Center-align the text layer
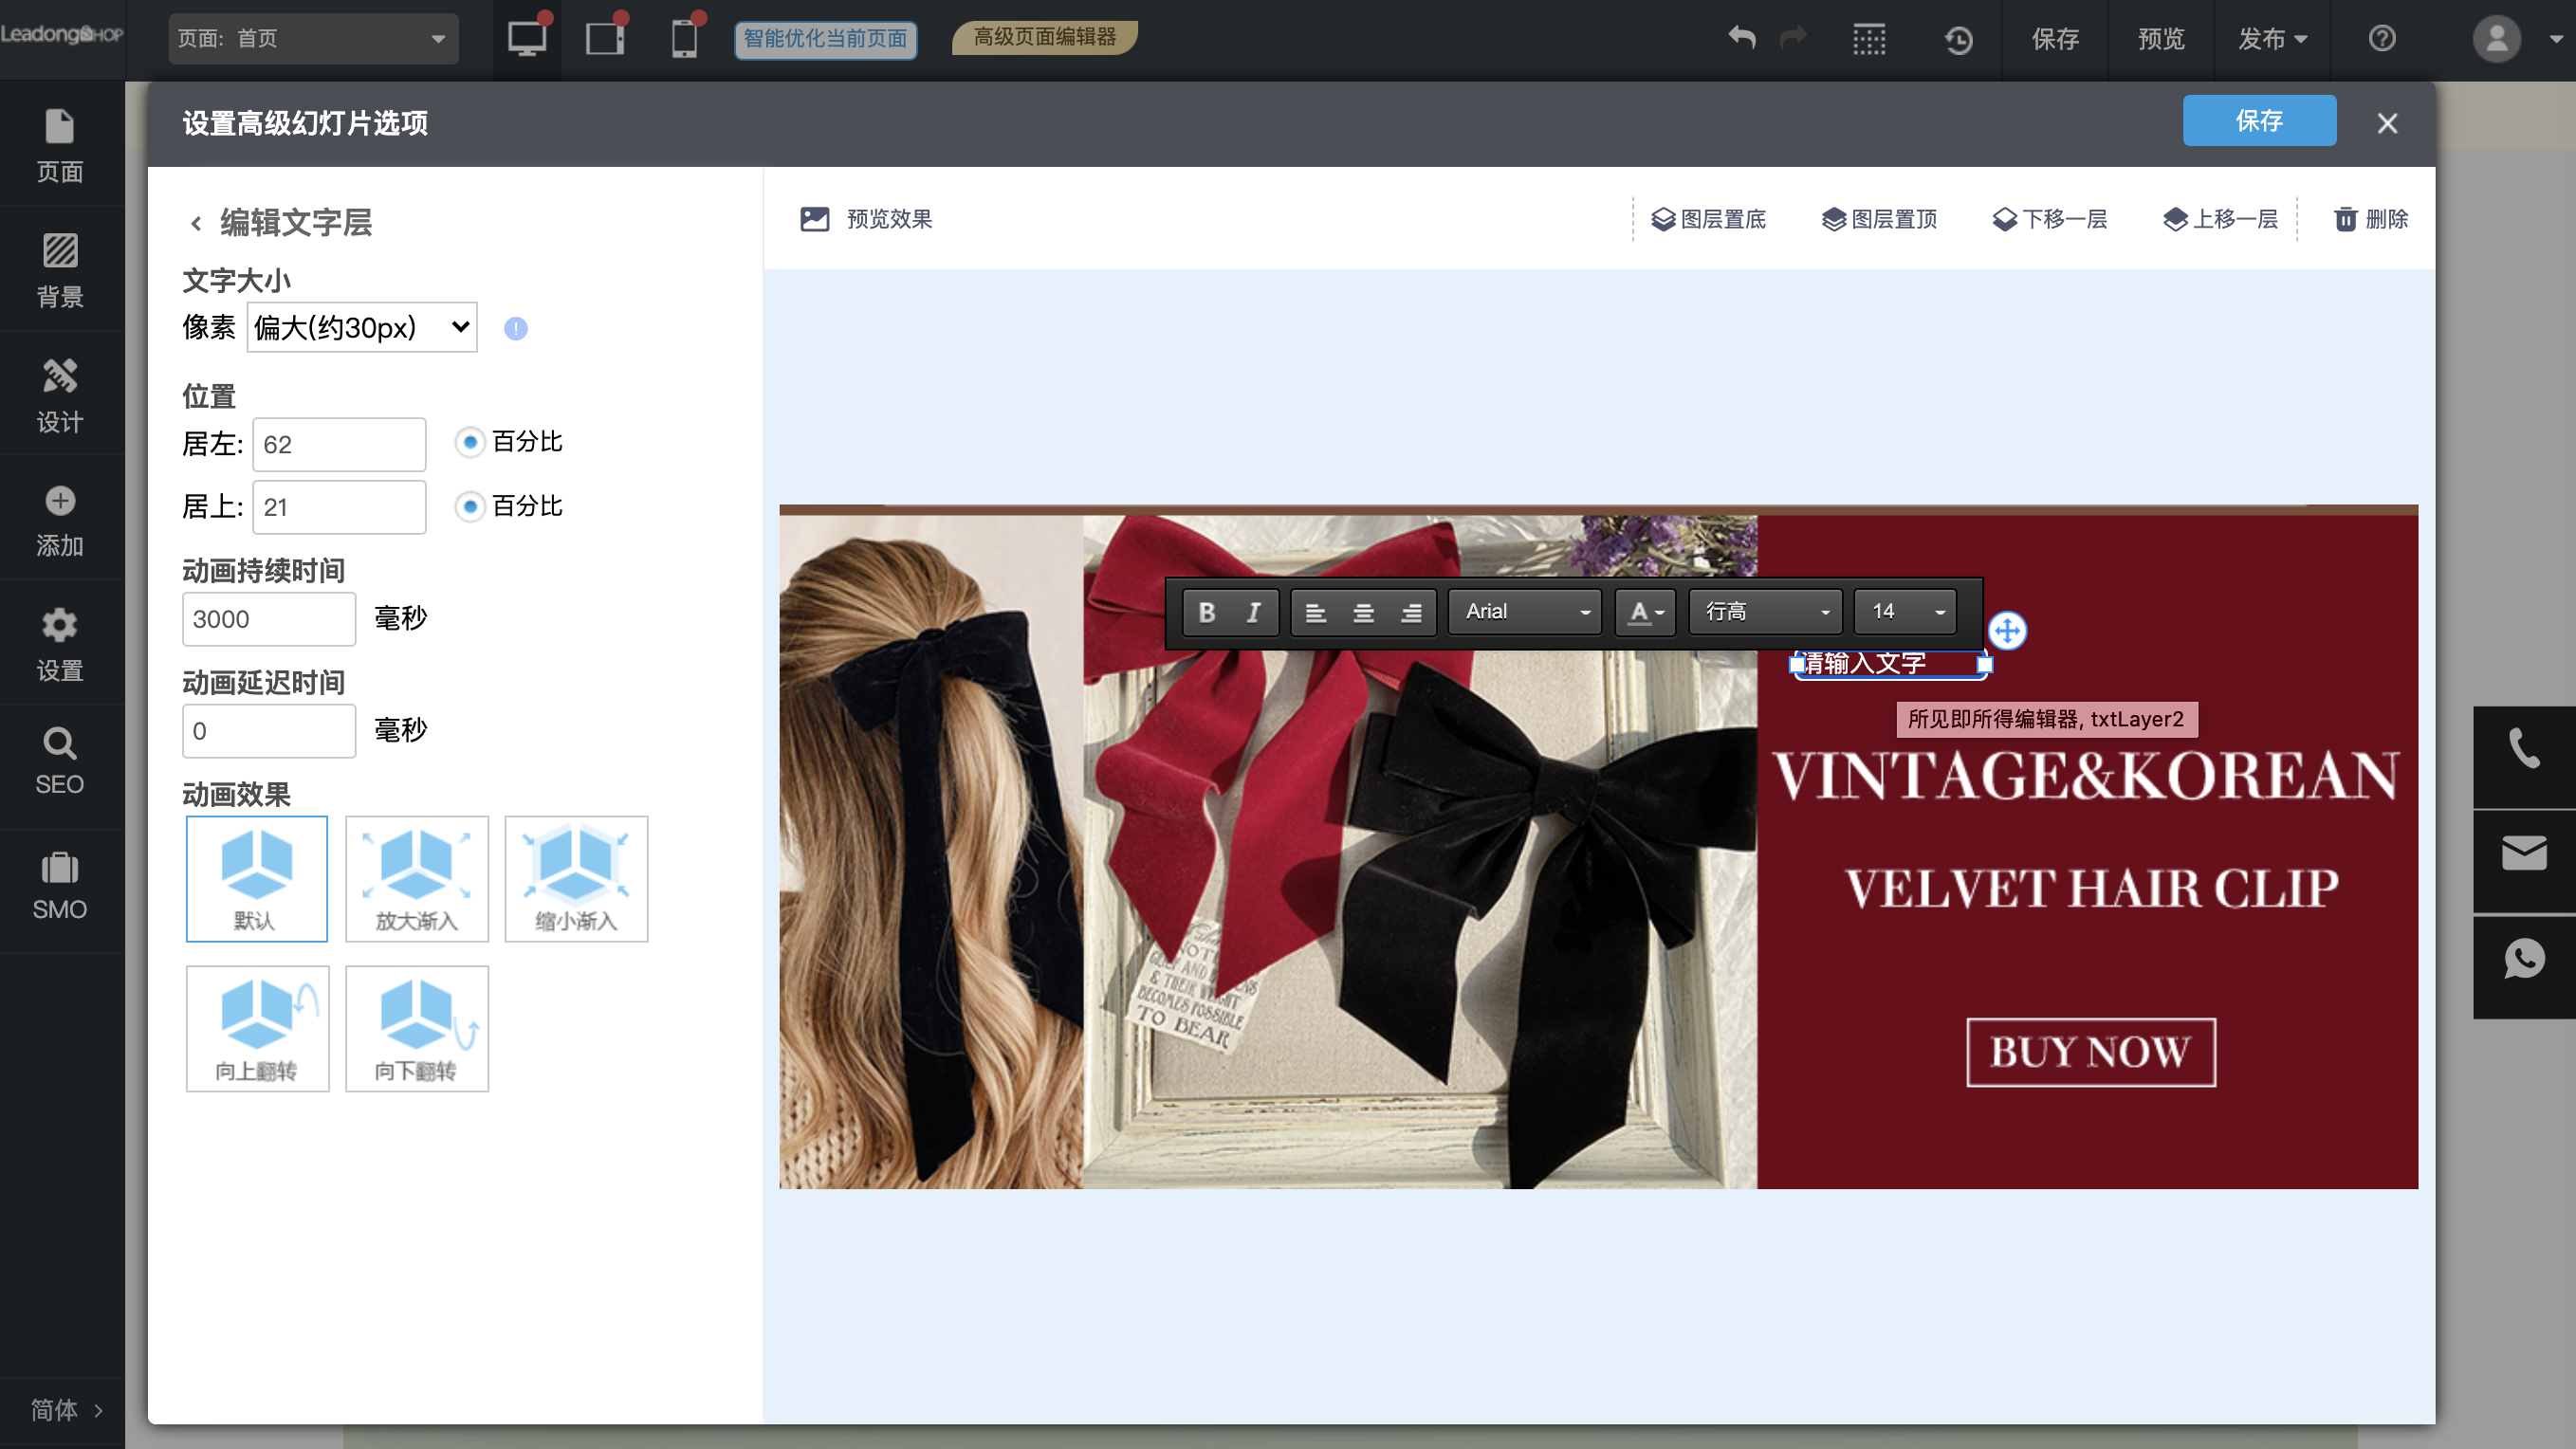 (x=1363, y=612)
